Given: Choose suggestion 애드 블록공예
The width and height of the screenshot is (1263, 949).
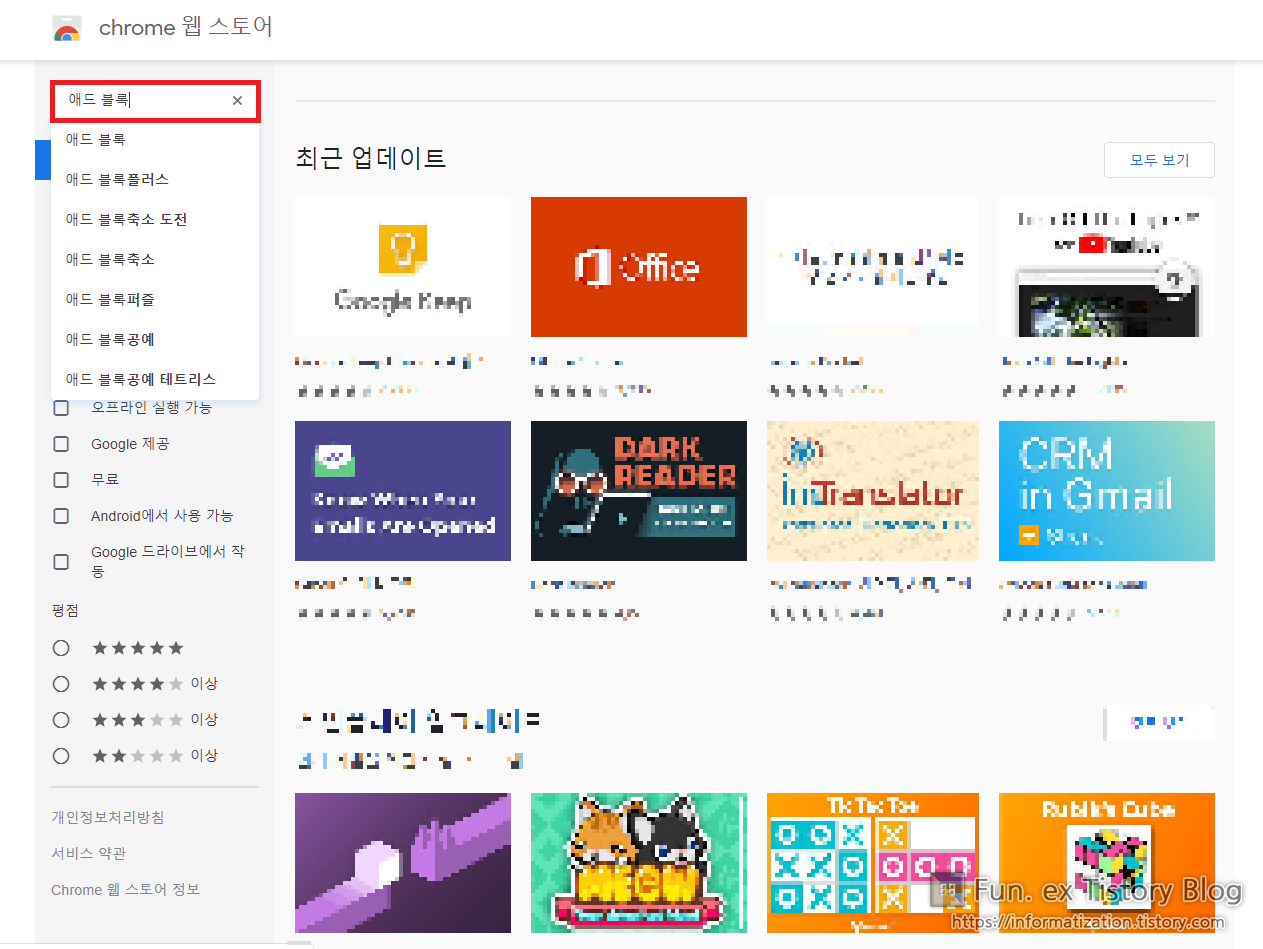Looking at the screenshot, I should pyautogui.click(x=155, y=340).
